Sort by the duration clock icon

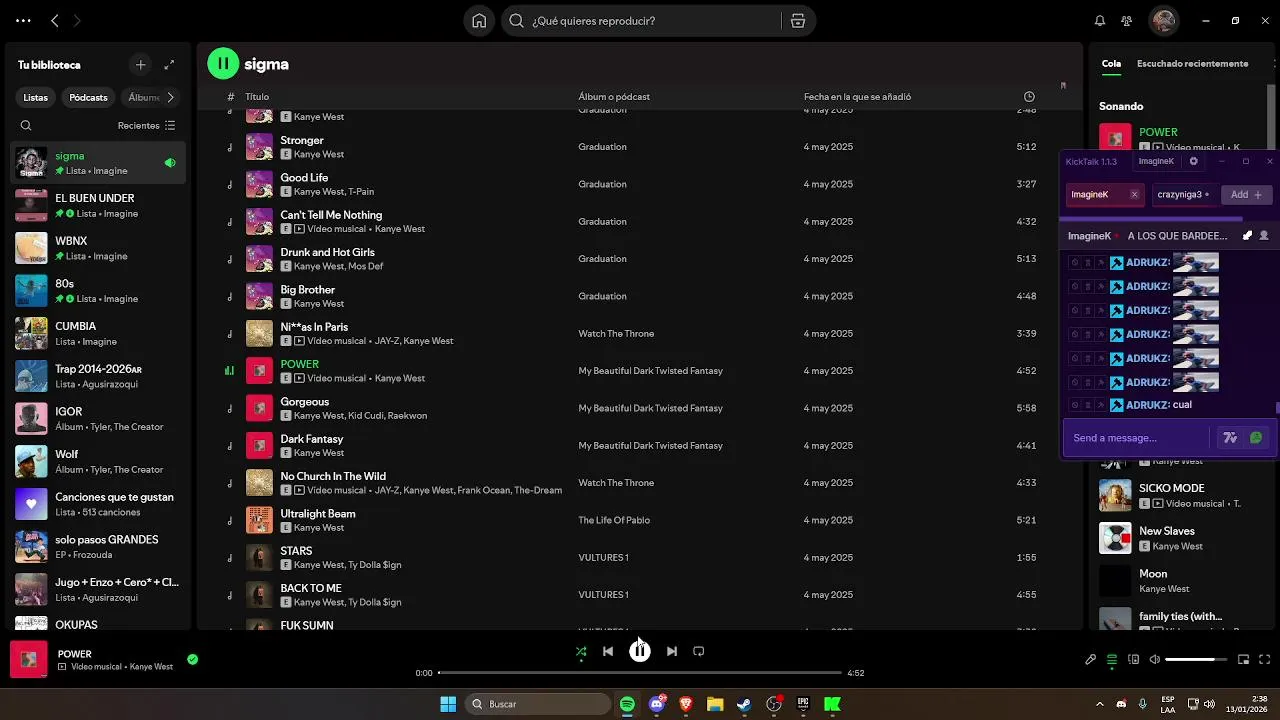(1029, 97)
